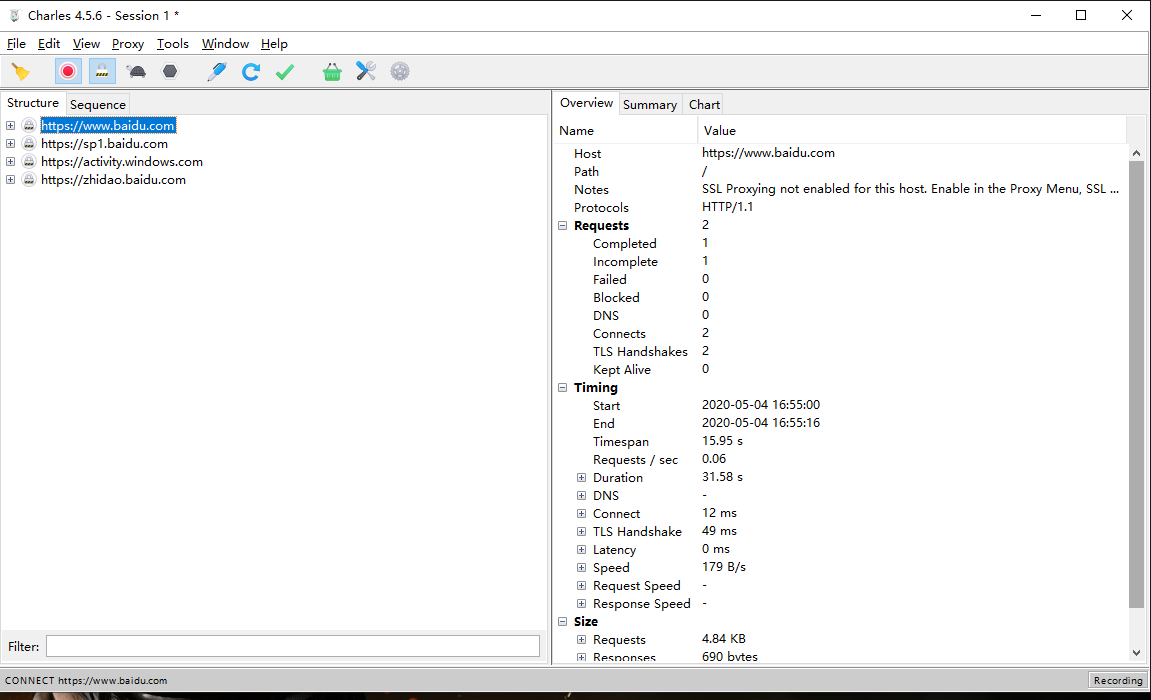Select https://sp1.baidu.com host row
Viewport: 1151px width, 700px height.
click(x=104, y=144)
